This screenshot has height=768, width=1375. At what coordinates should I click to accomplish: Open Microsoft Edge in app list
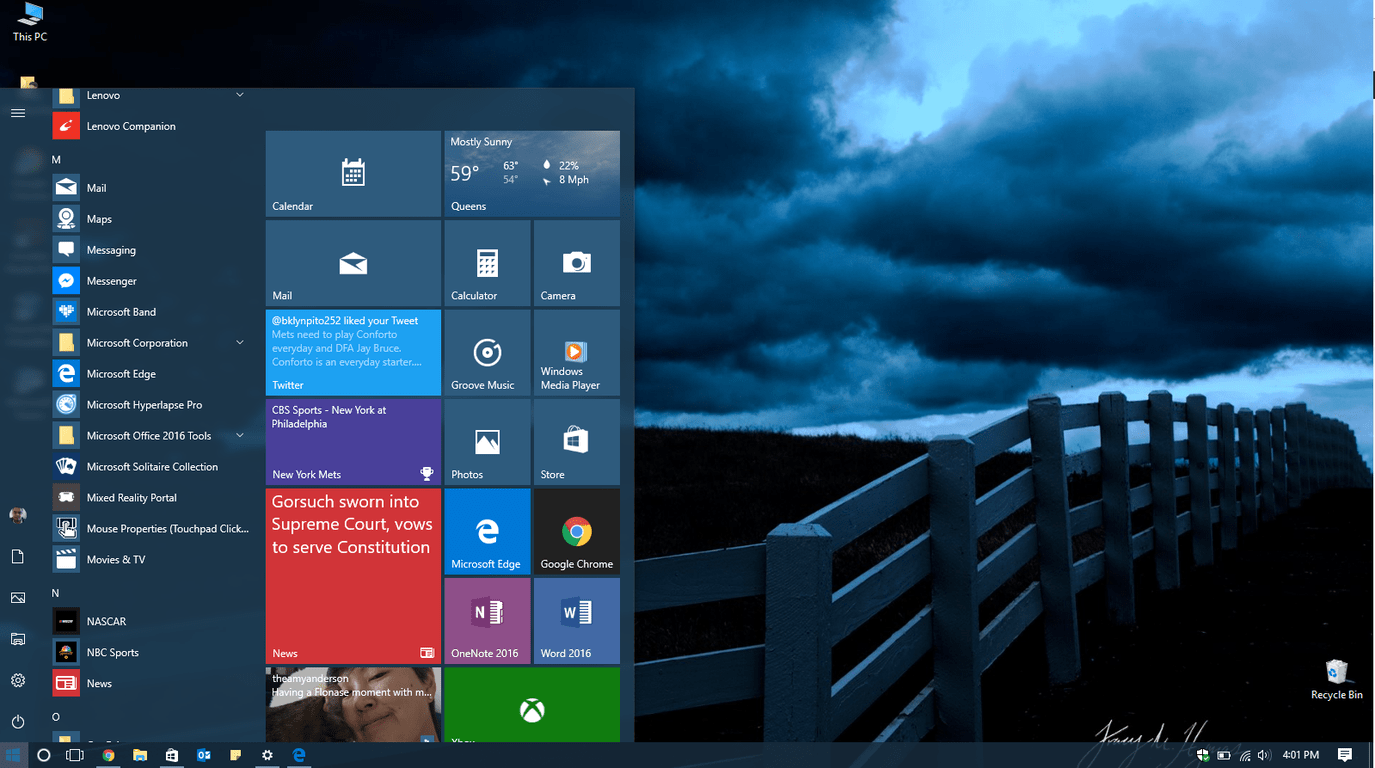pyautogui.click(x=150, y=374)
